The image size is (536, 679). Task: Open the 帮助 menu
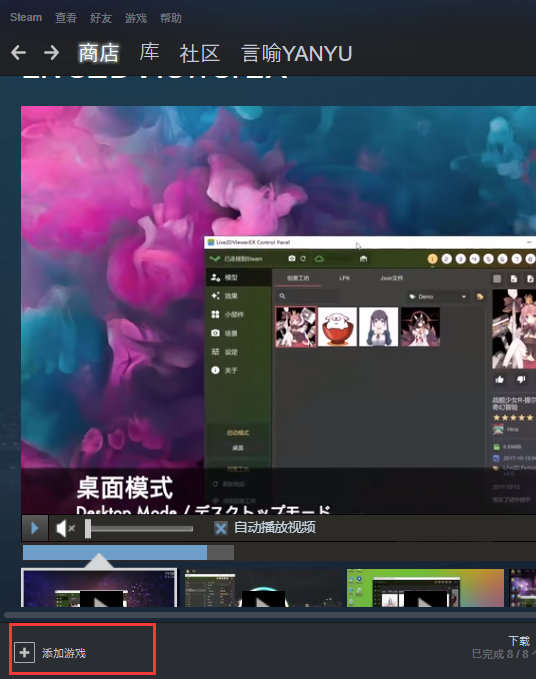tap(171, 18)
